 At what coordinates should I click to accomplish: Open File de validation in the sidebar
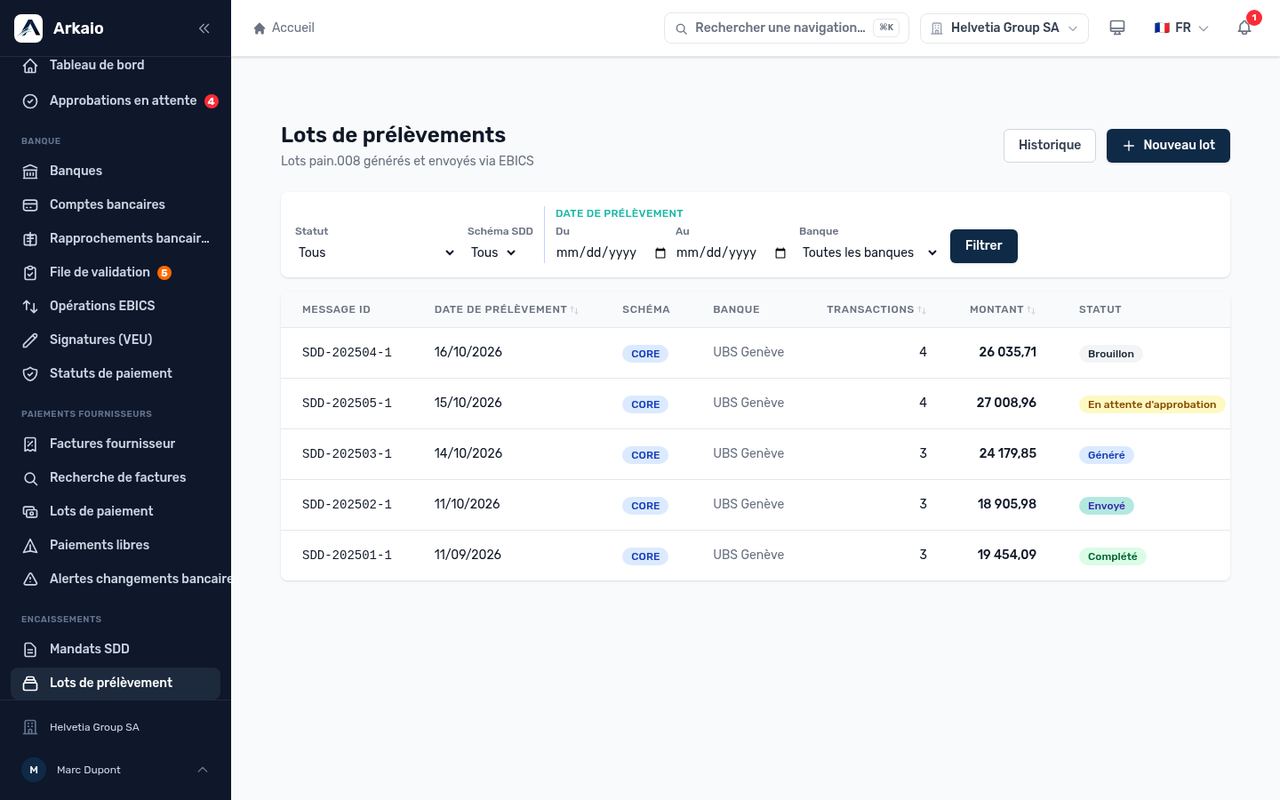[115, 272]
